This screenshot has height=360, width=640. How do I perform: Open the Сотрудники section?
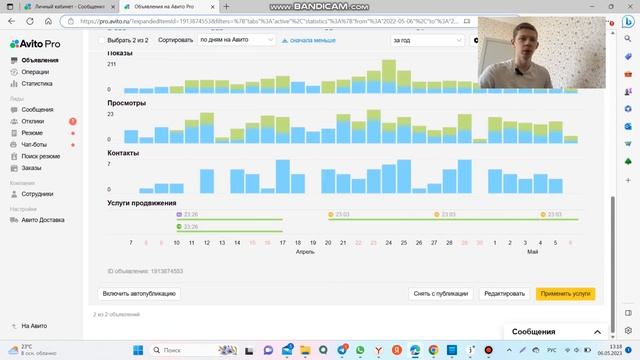tap(37, 194)
